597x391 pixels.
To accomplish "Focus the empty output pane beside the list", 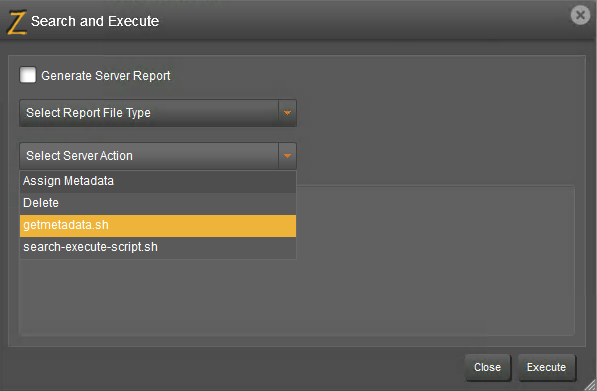I will pyautogui.click(x=435, y=260).
